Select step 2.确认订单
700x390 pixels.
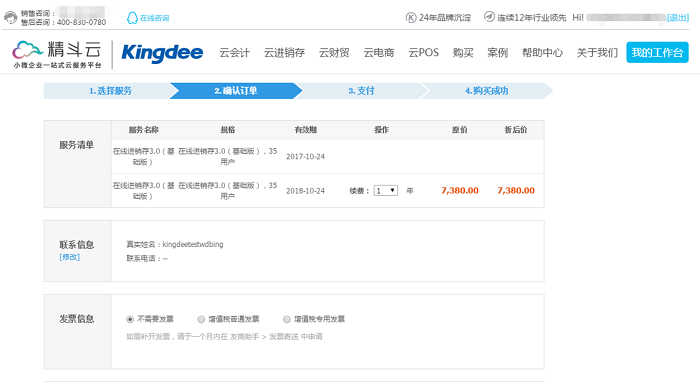click(x=236, y=91)
